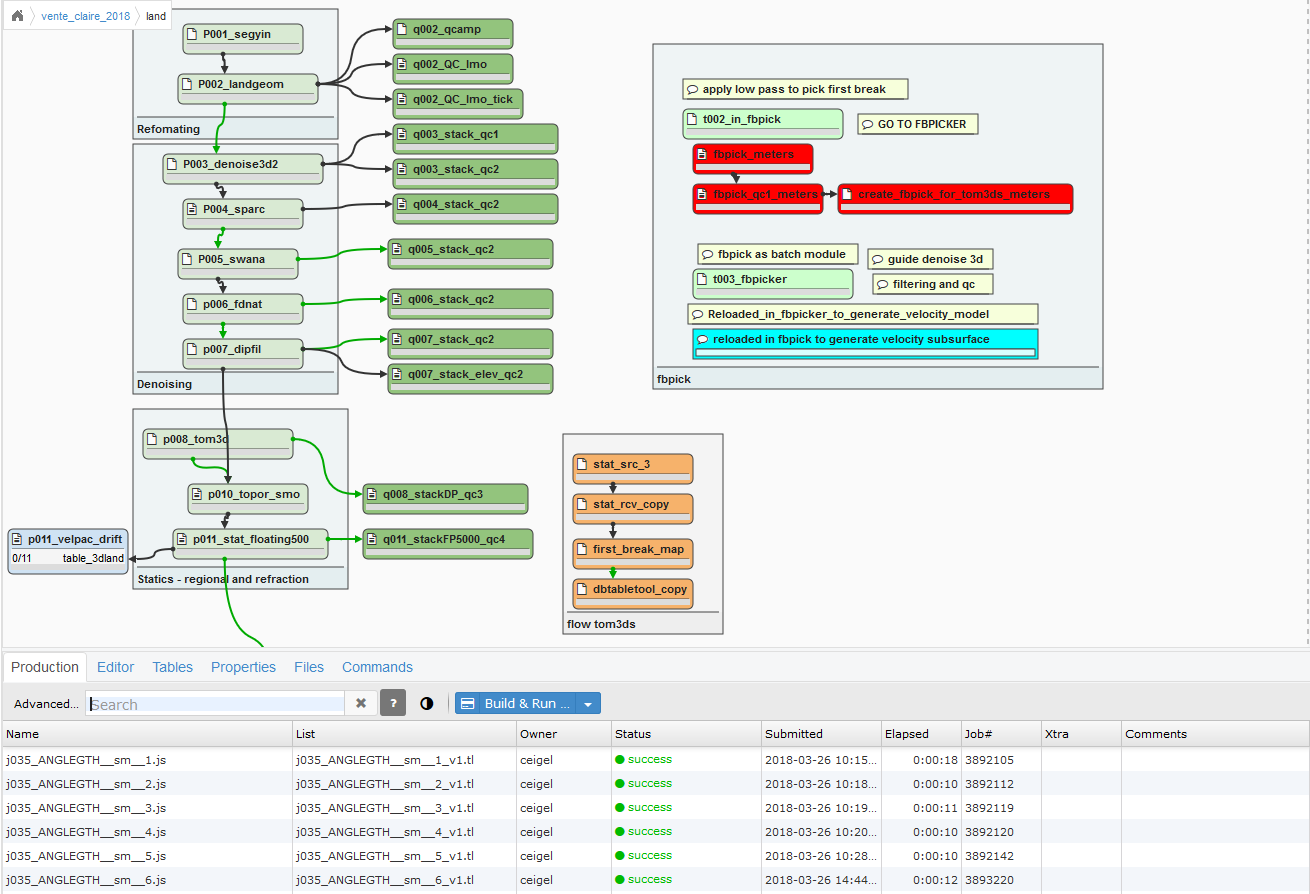Click the Build & Run button
The height and width of the screenshot is (894, 1310).
click(517, 704)
